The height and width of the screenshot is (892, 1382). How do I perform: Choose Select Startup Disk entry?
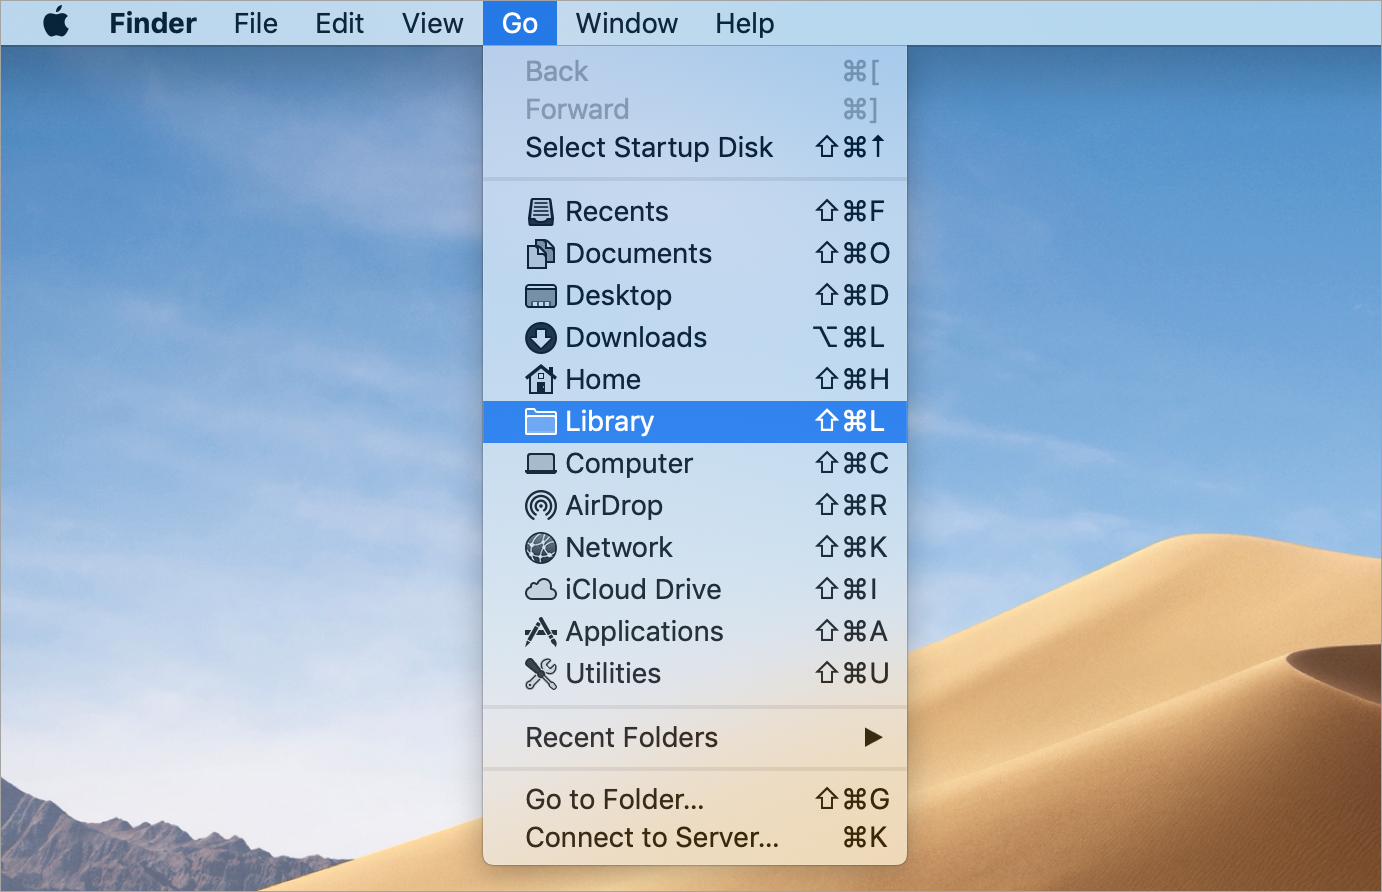pyautogui.click(x=649, y=148)
